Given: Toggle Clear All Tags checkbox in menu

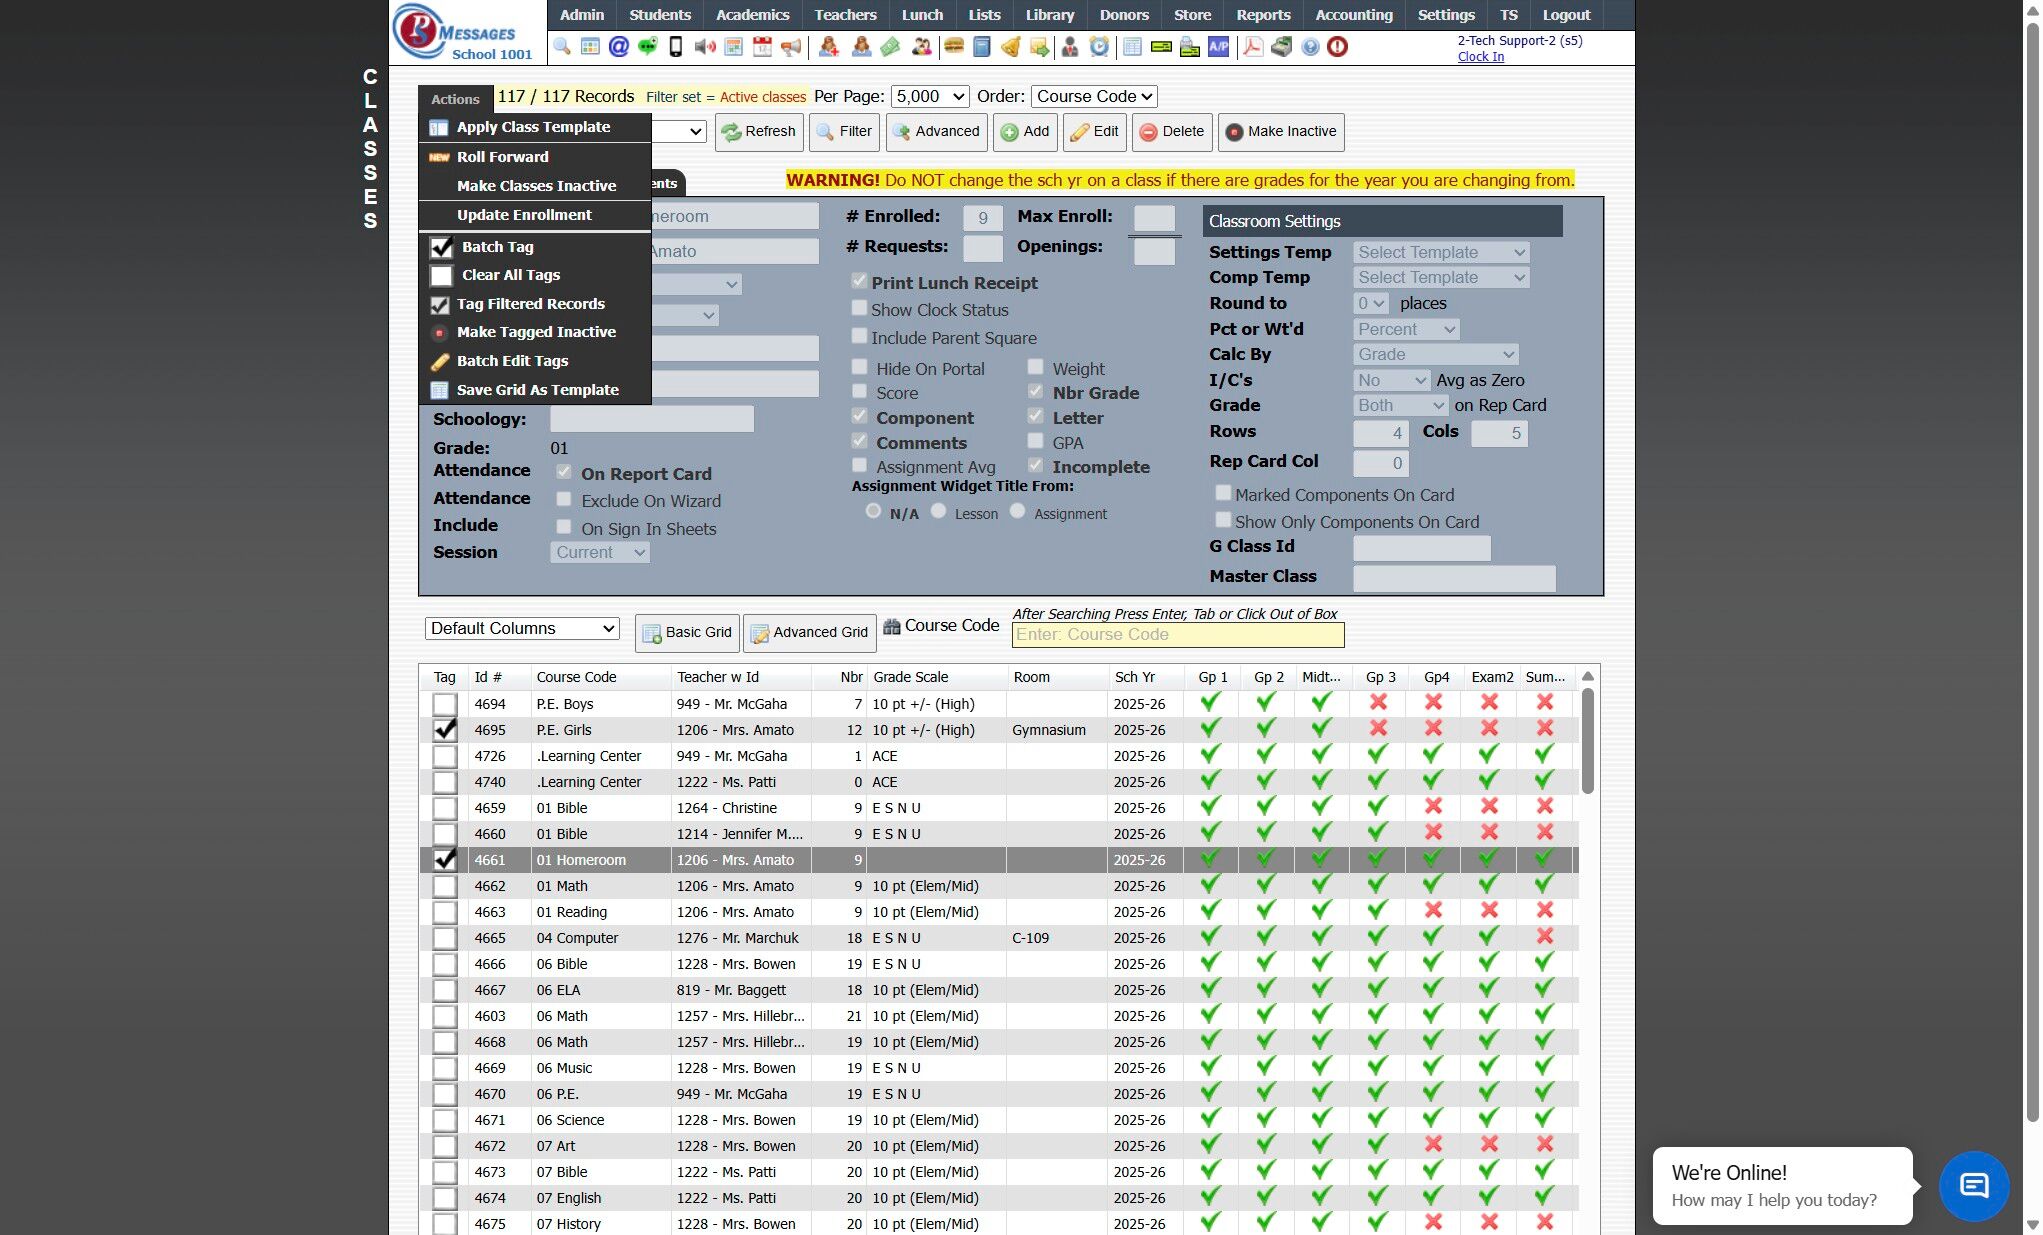Looking at the screenshot, I should click(442, 275).
